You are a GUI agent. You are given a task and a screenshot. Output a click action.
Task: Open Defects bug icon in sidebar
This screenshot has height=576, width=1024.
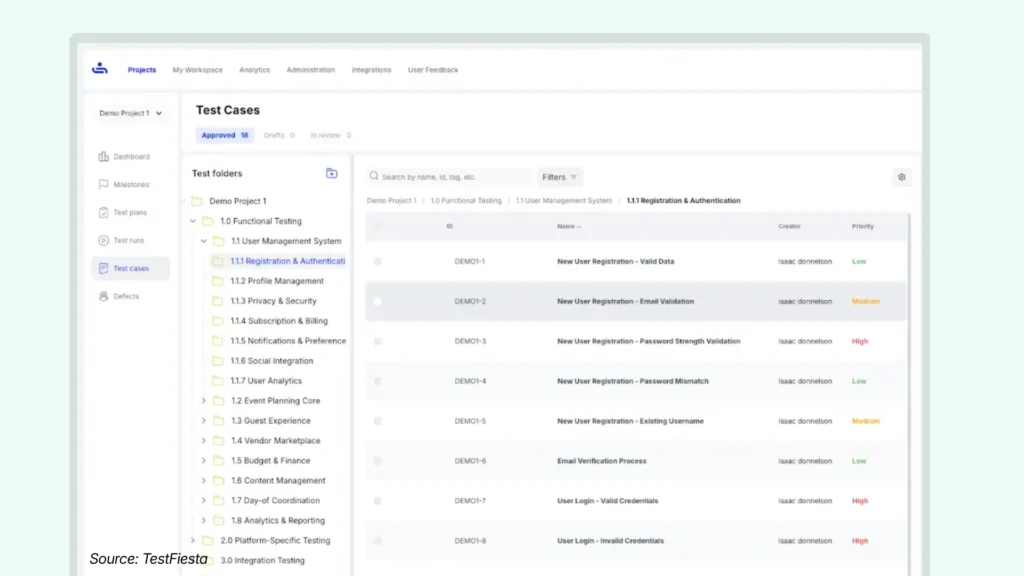pyautogui.click(x=103, y=296)
